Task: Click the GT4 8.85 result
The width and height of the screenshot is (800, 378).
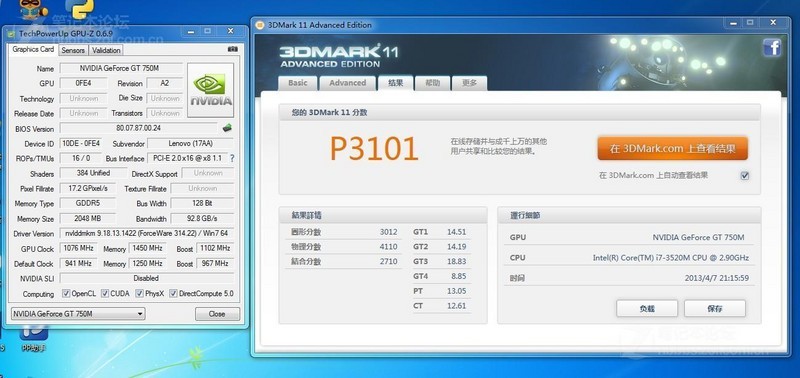Action: click(x=458, y=276)
